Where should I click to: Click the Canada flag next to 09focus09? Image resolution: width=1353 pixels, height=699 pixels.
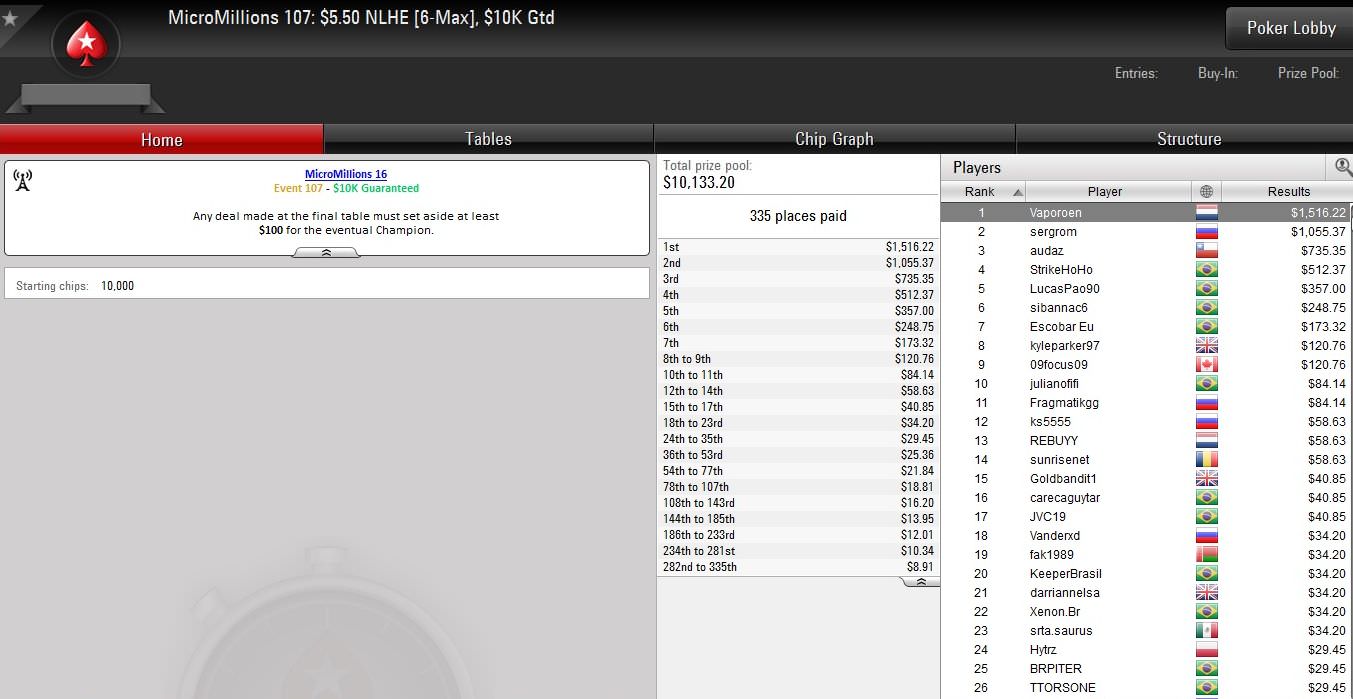point(1206,365)
